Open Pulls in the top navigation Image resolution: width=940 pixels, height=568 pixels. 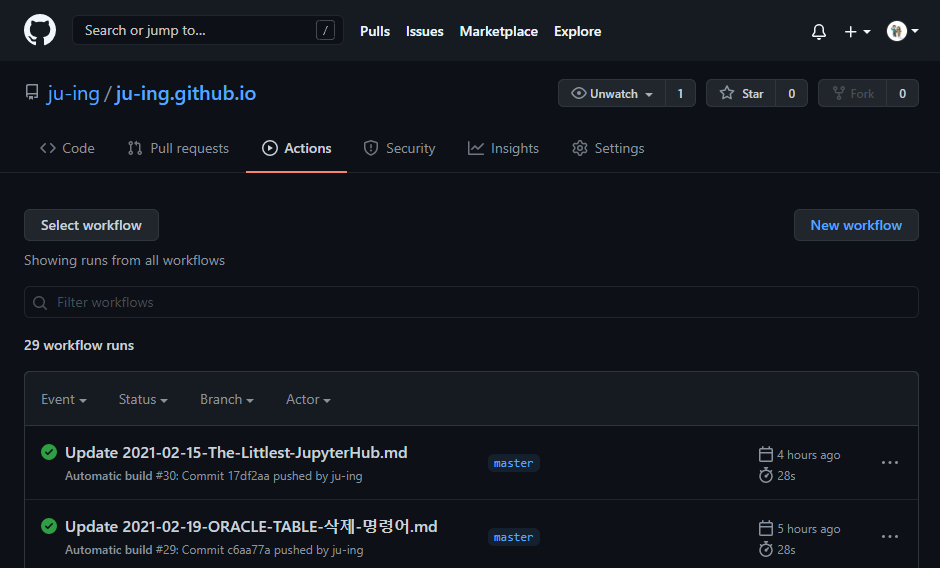(x=375, y=31)
